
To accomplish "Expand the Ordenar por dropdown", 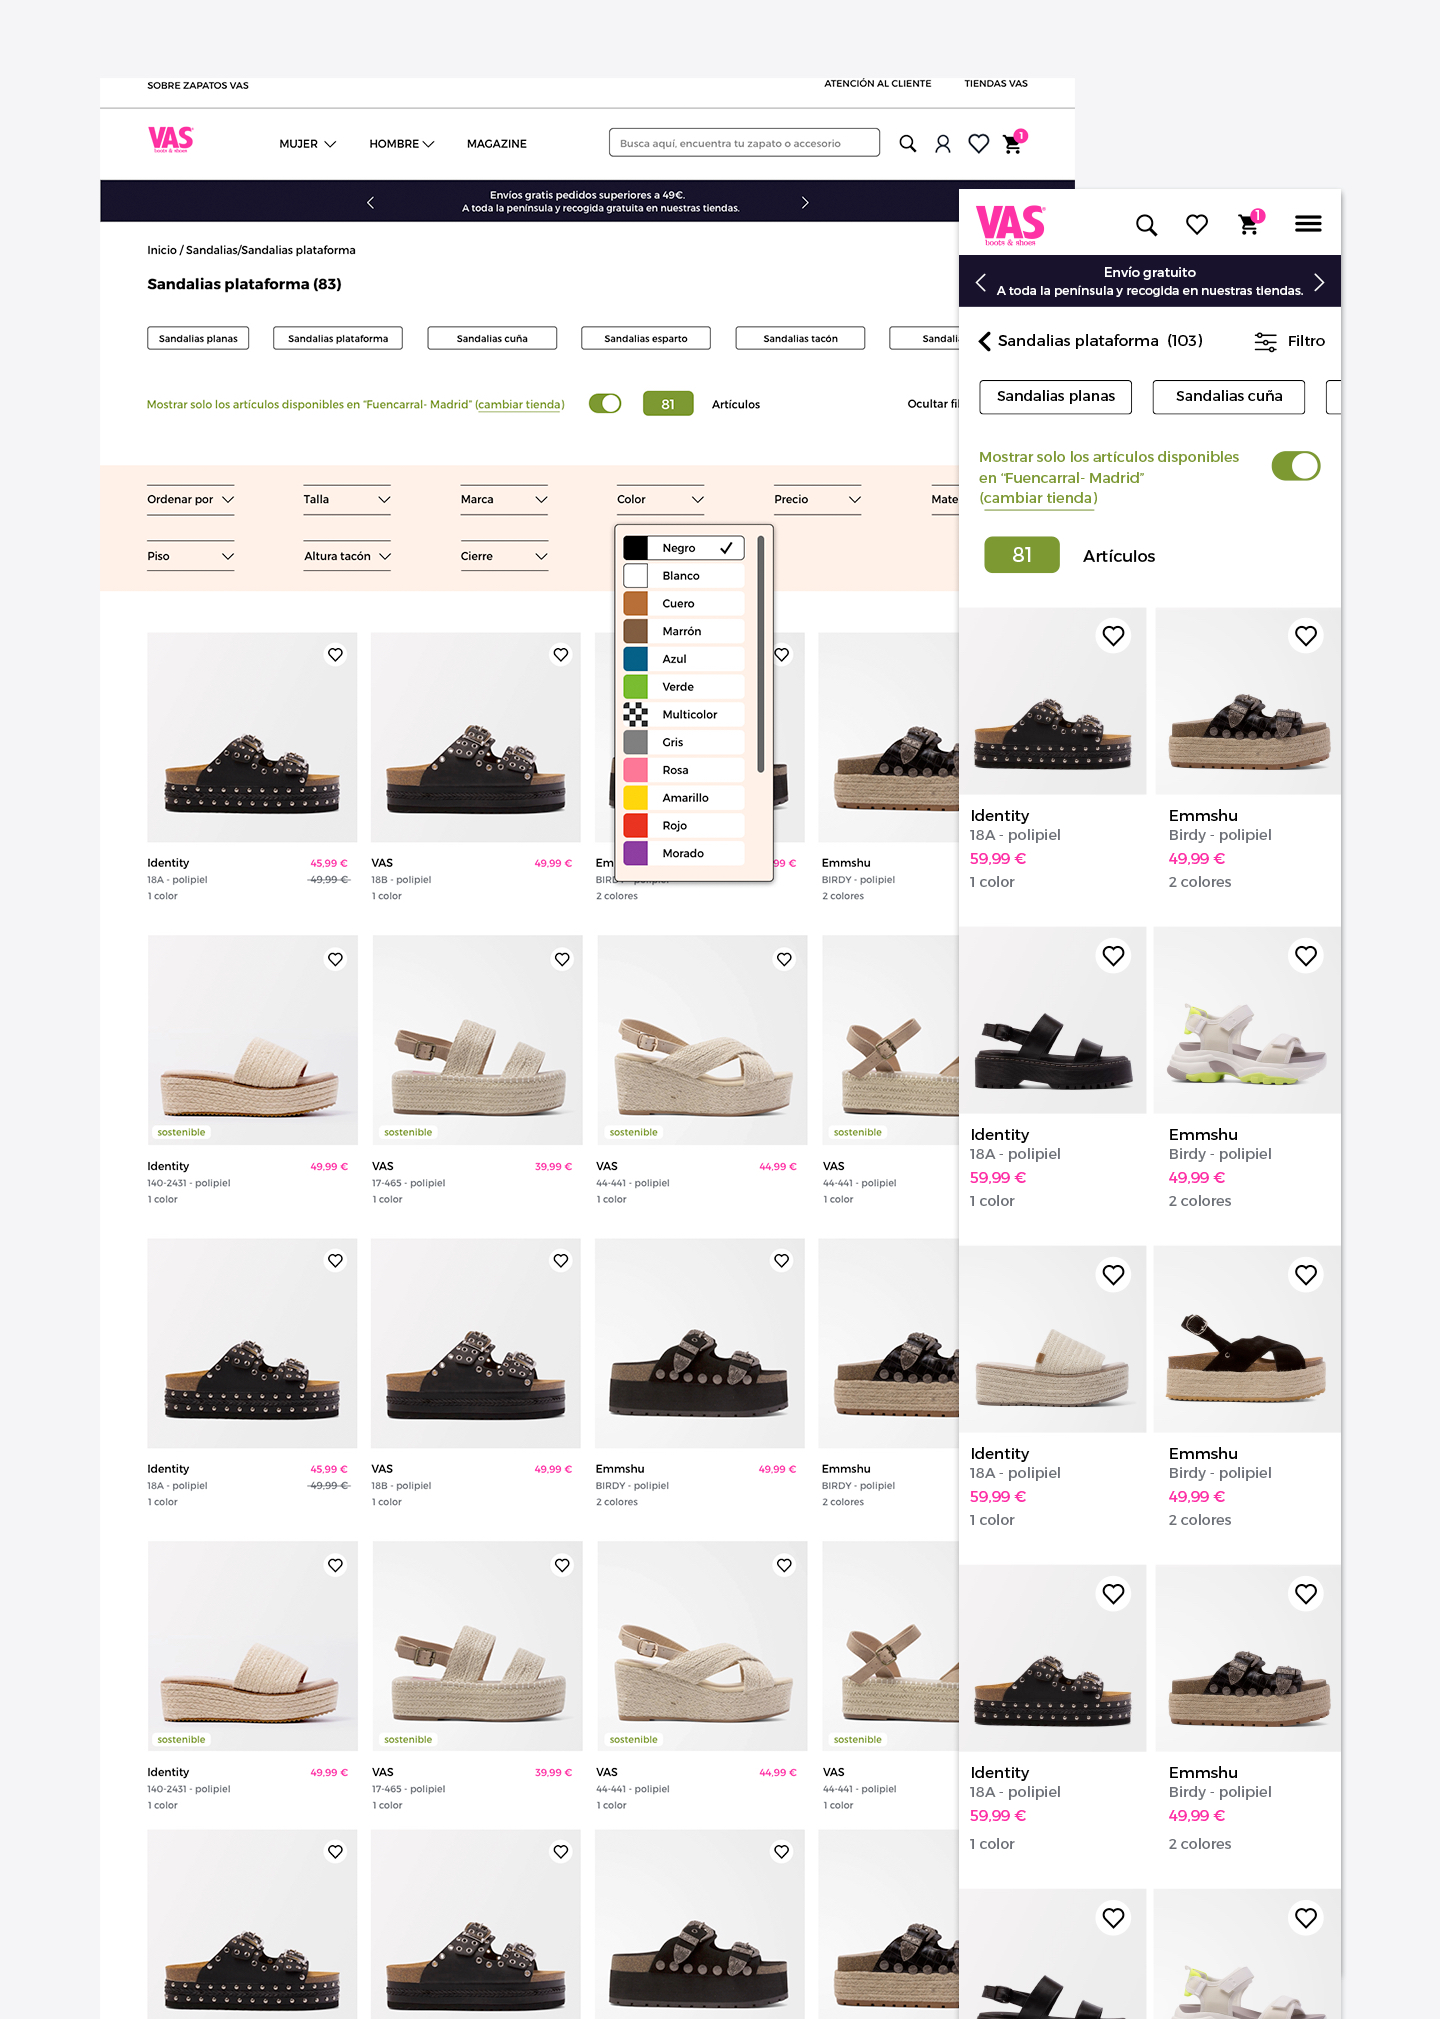I will coord(190,500).
